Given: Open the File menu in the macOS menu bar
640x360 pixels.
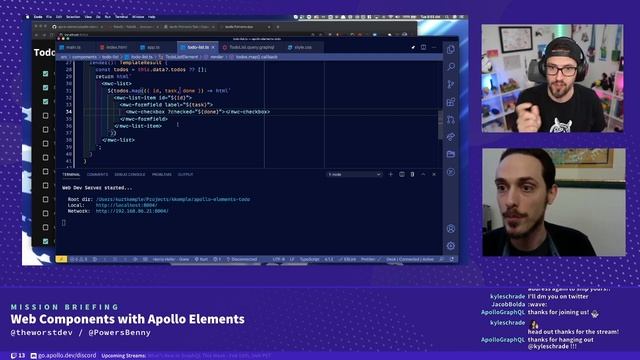Looking at the screenshot, I should coord(49,17).
